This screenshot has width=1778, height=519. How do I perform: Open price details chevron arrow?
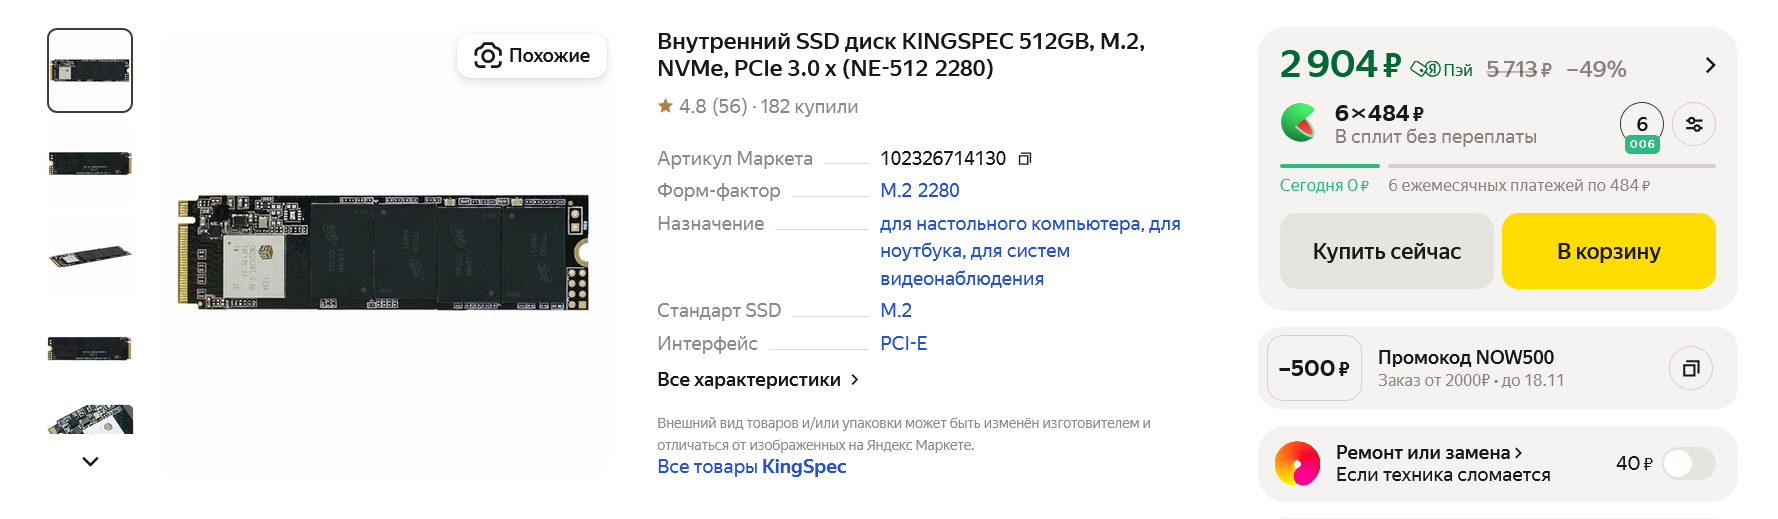[1710, 65]
